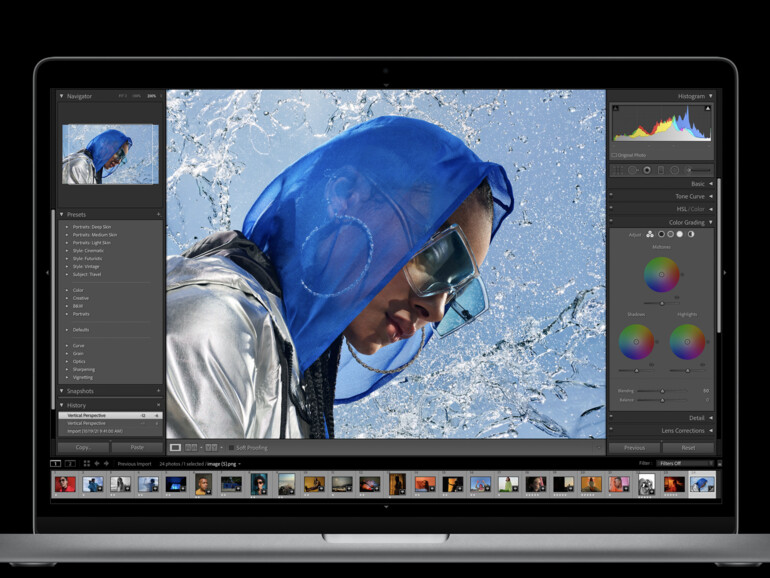This screenshot has height=578, width=770.
Task: Click the Reset button
Action: [x=688, y=447]
